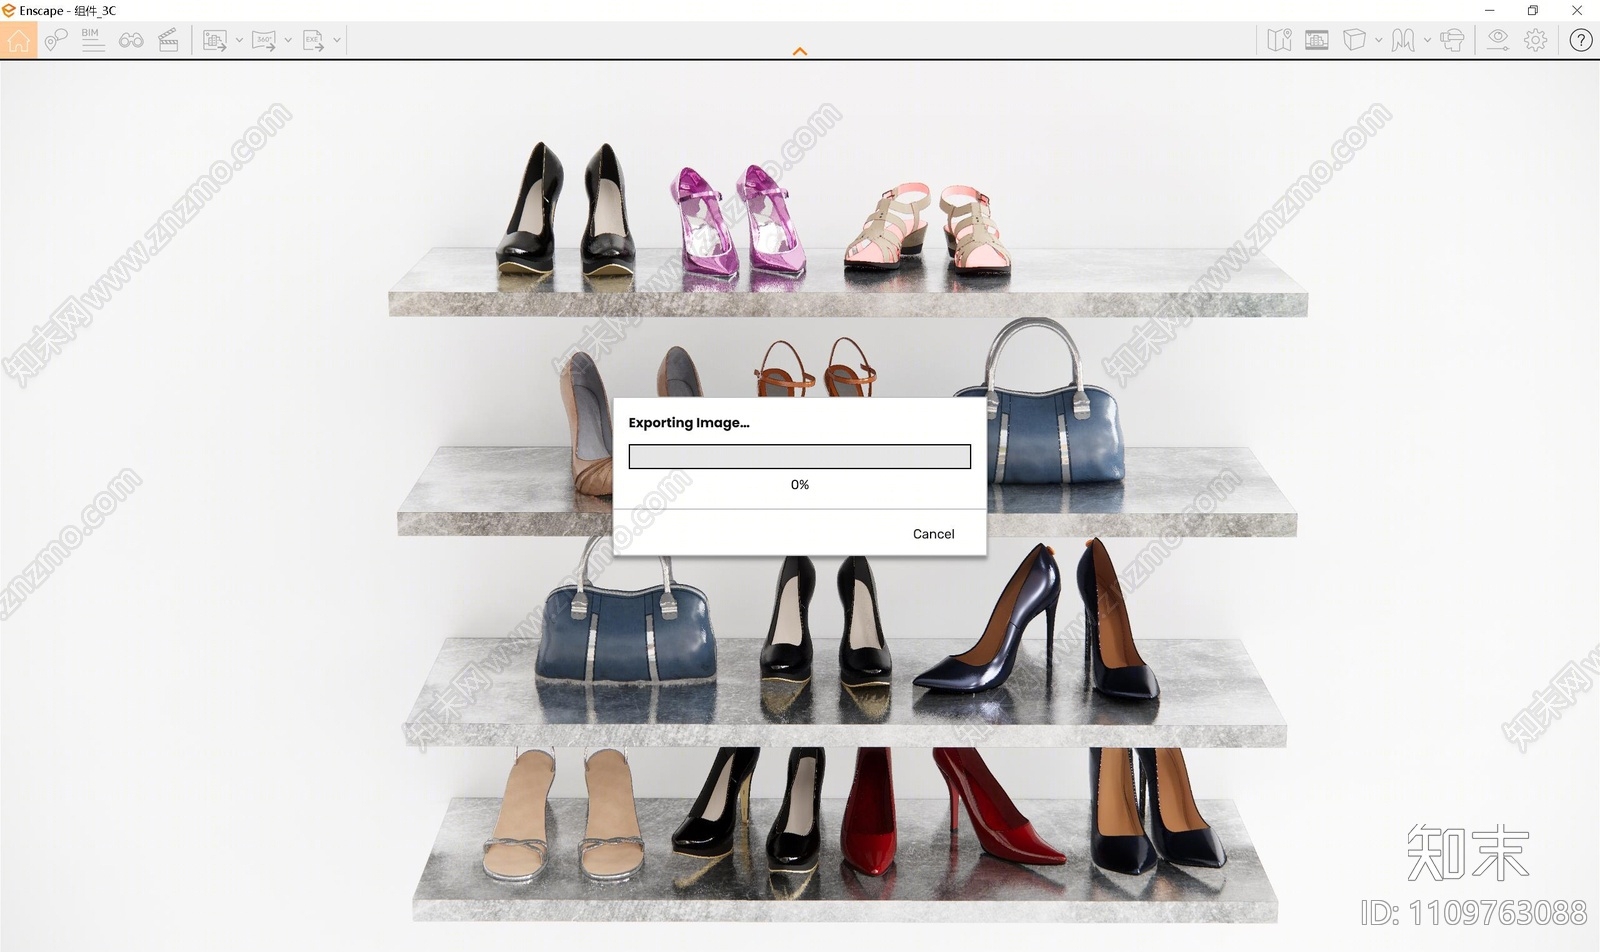
Task: Click the 360° panorama export icon
Action: 263,40
